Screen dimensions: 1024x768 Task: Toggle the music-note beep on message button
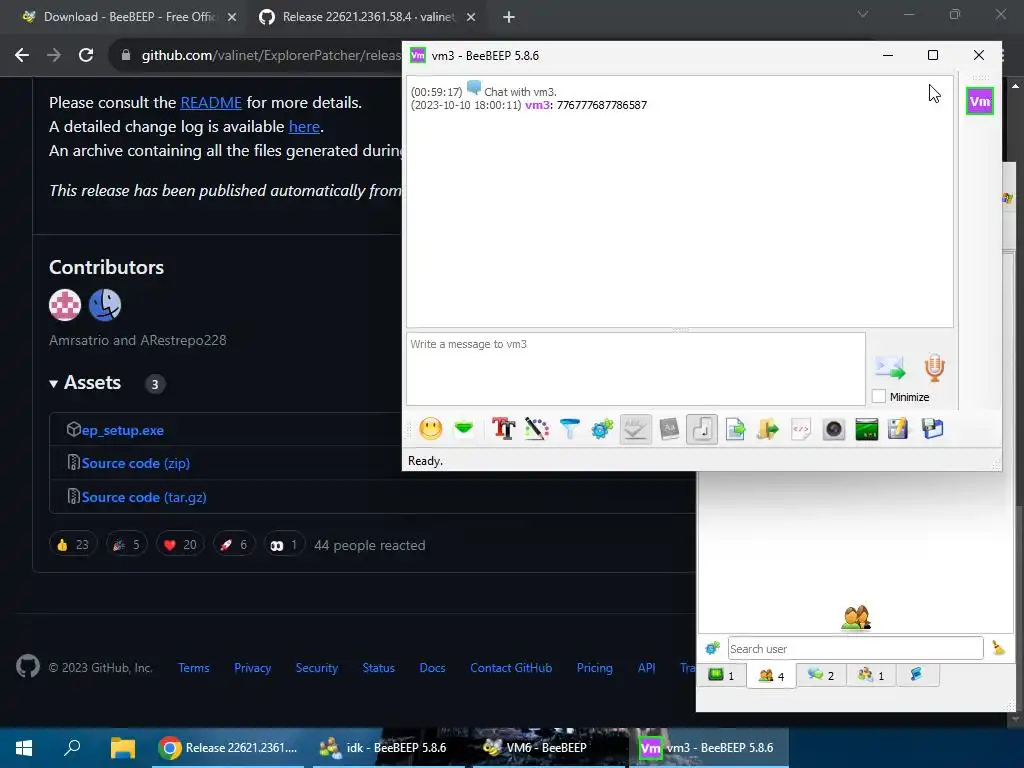pyautogui.click(x=702, y=429)
